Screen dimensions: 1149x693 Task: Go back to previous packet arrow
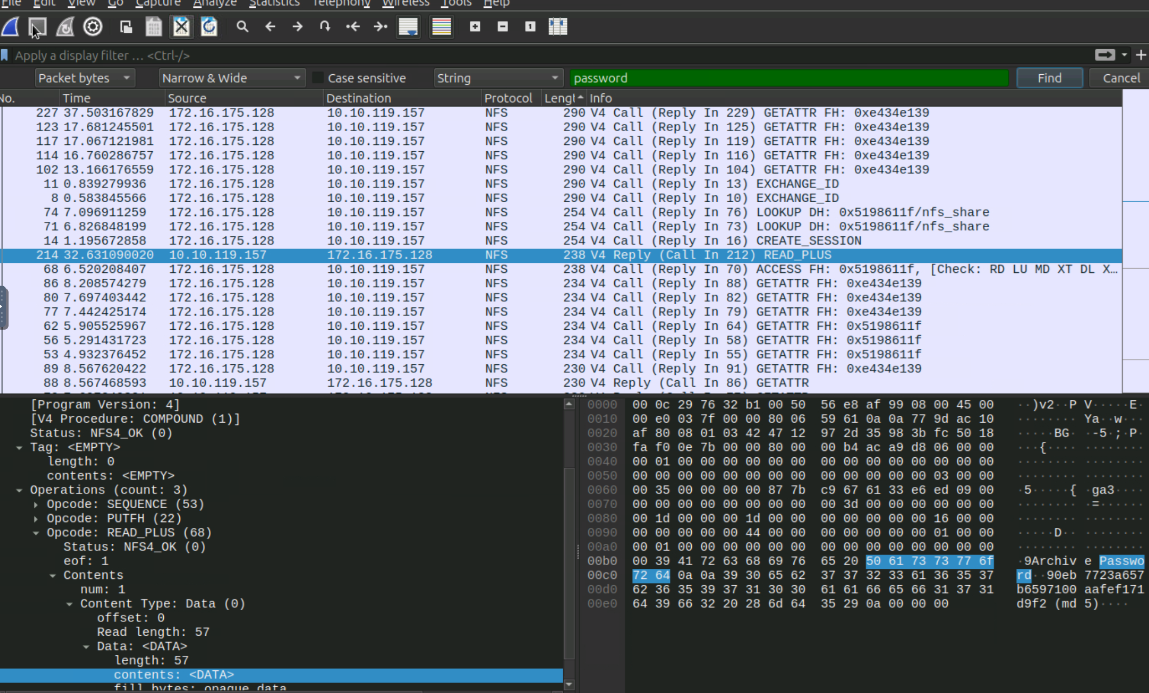point(270,27)
